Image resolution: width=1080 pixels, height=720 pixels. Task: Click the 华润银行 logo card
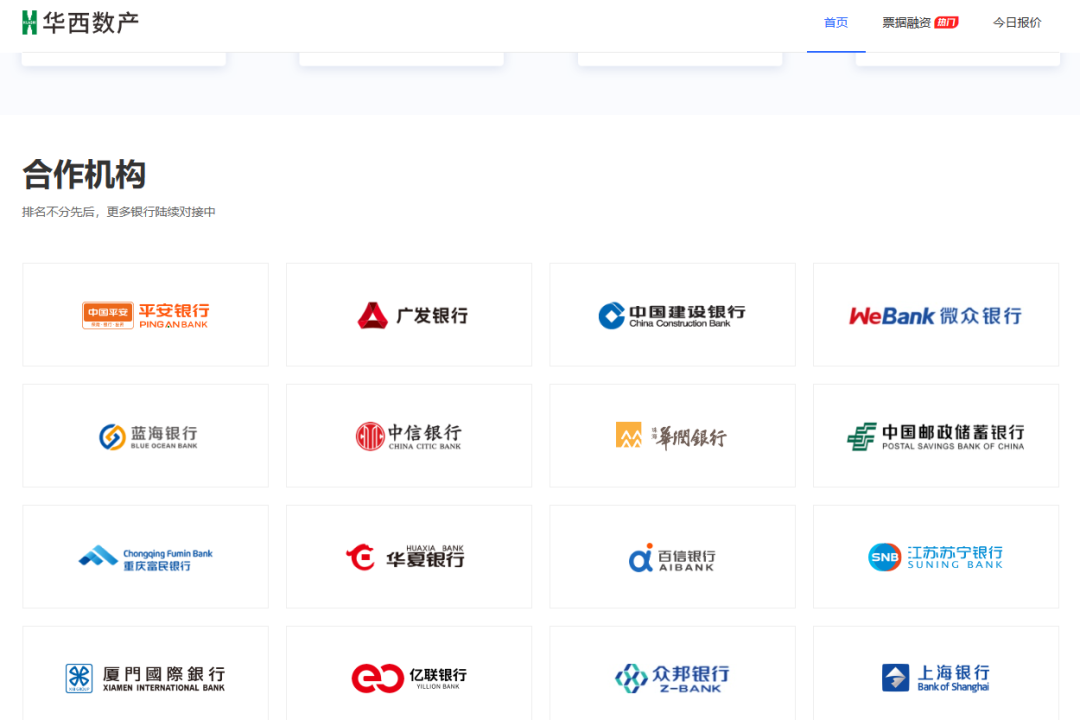672,436
